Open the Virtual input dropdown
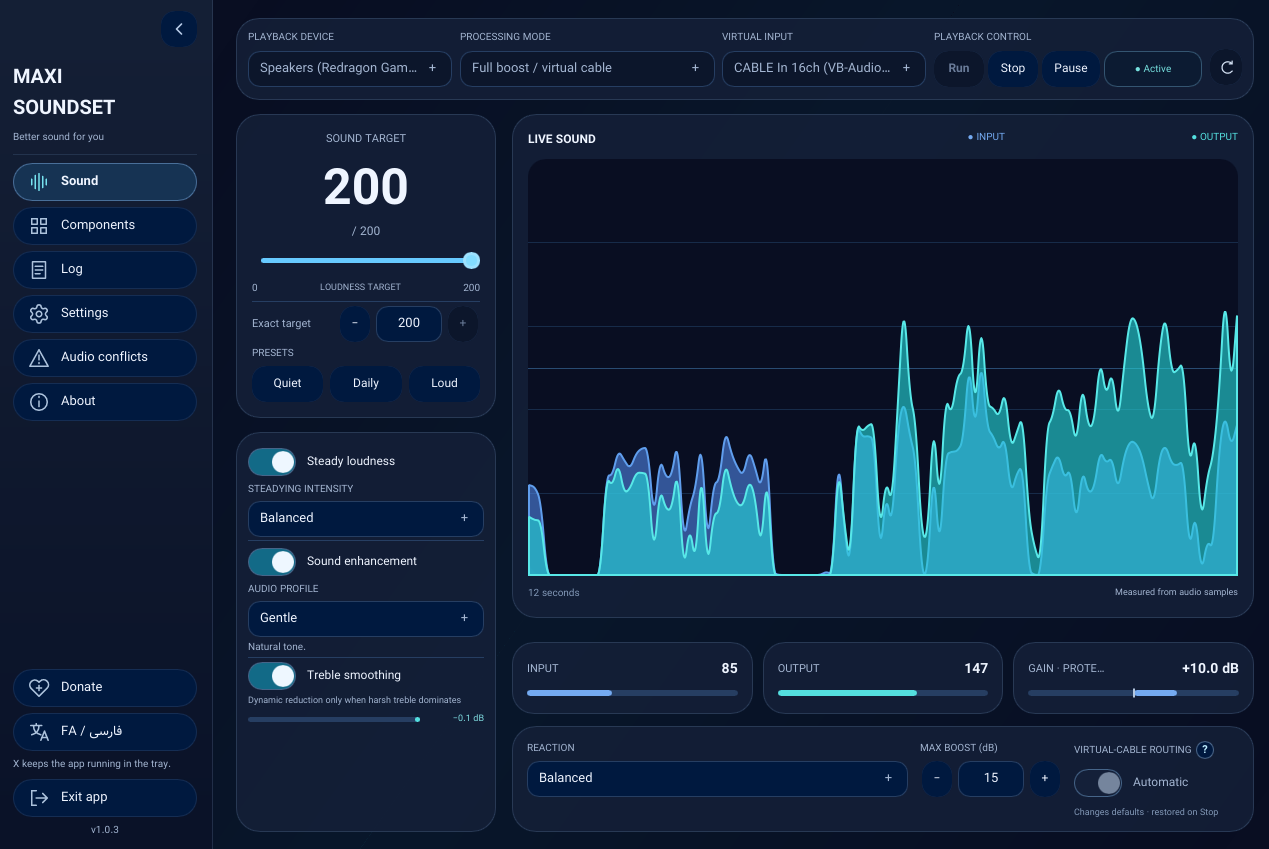This screenshot has height=849, width=1269. [x=823, y=68]
